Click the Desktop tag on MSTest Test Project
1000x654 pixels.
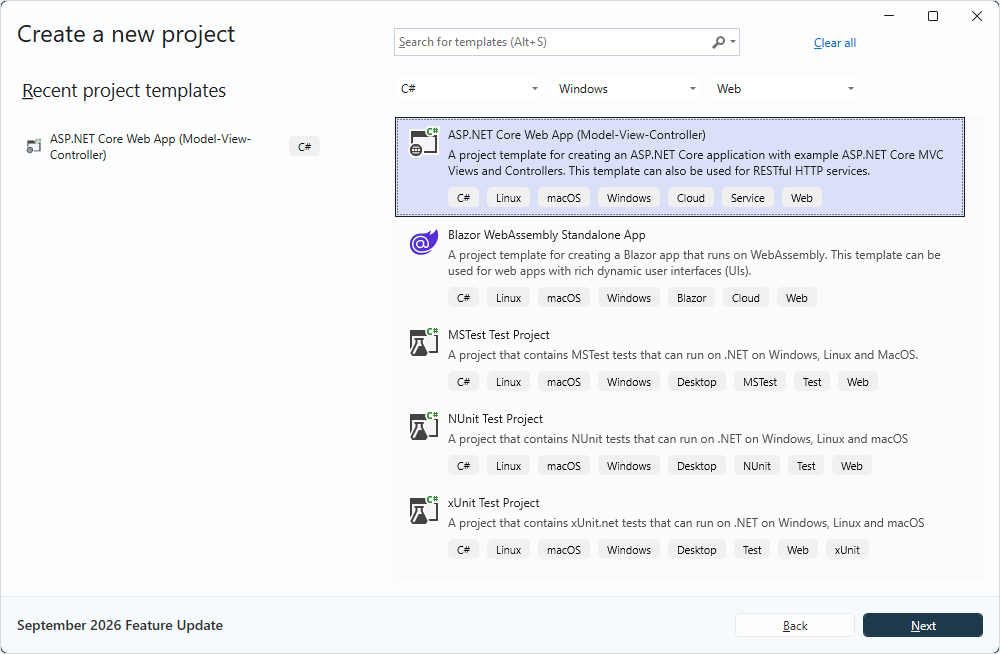(x=696, y=382)
